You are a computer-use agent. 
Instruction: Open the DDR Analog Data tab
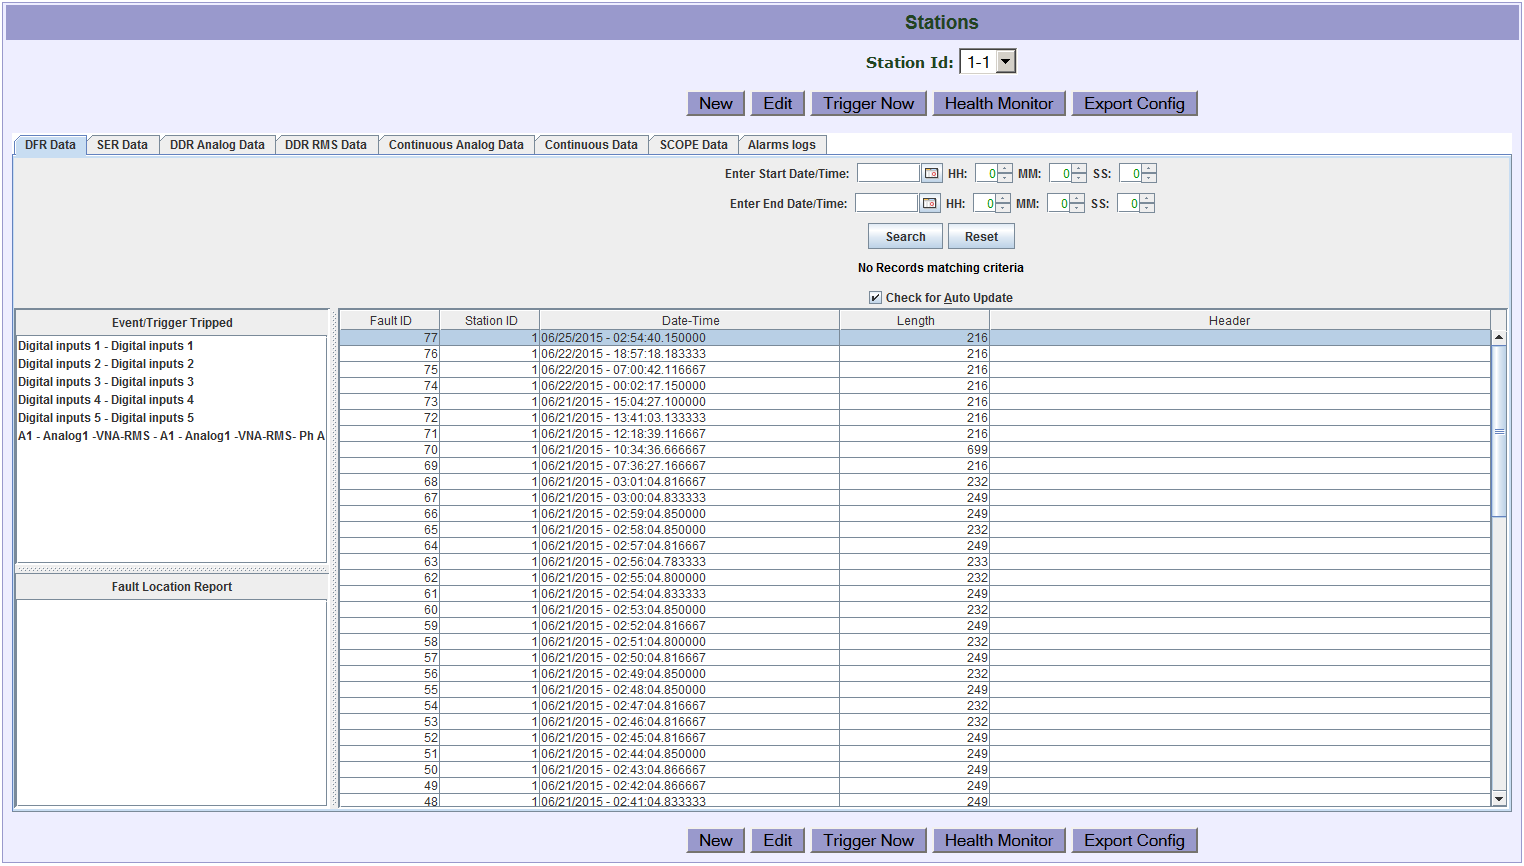pos(217,145)
